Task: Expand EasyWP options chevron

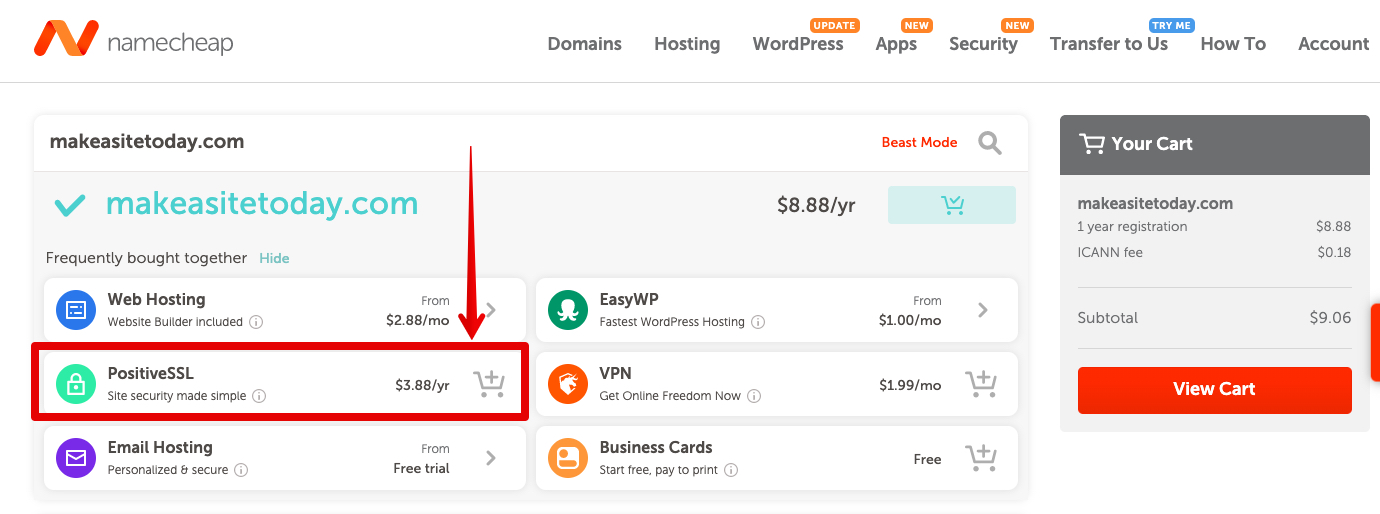Action: point(983,310)
